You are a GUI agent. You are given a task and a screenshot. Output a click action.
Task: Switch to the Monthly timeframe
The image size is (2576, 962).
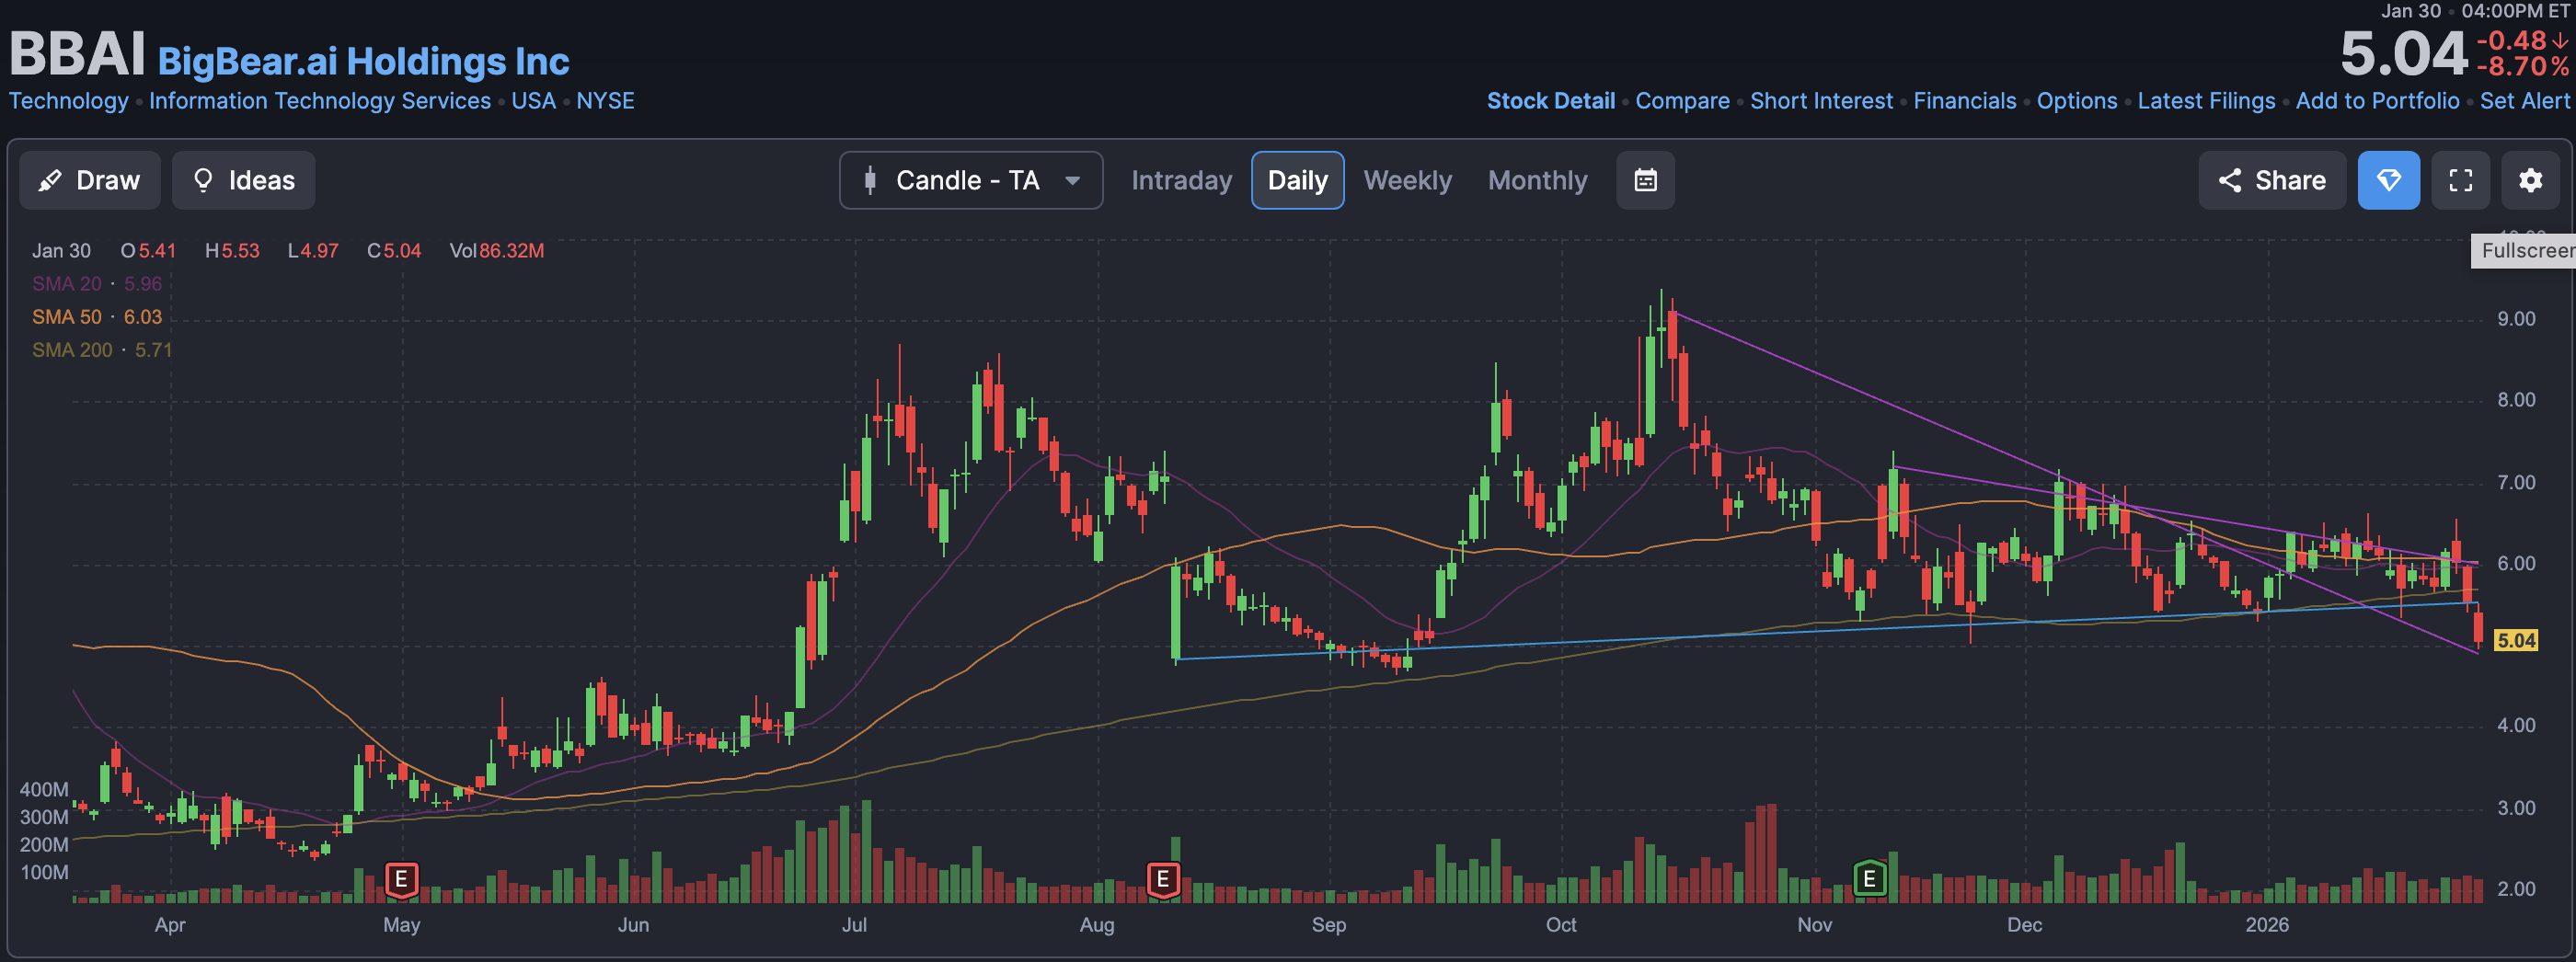point(1537,180)
